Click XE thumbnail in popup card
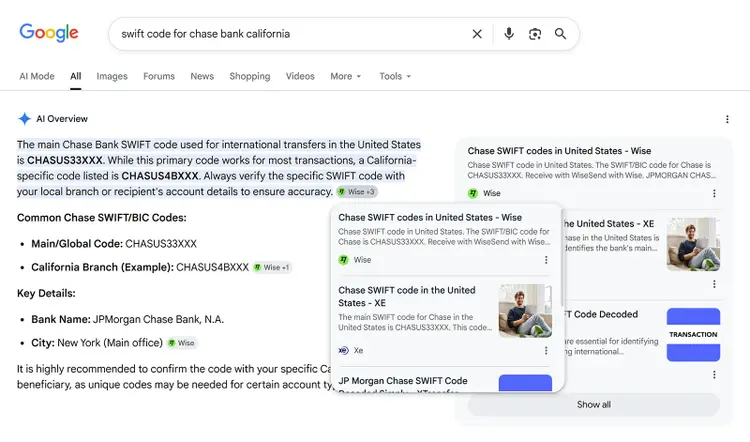The height and width of the screenshot is (442, 750). coord(525,311)
